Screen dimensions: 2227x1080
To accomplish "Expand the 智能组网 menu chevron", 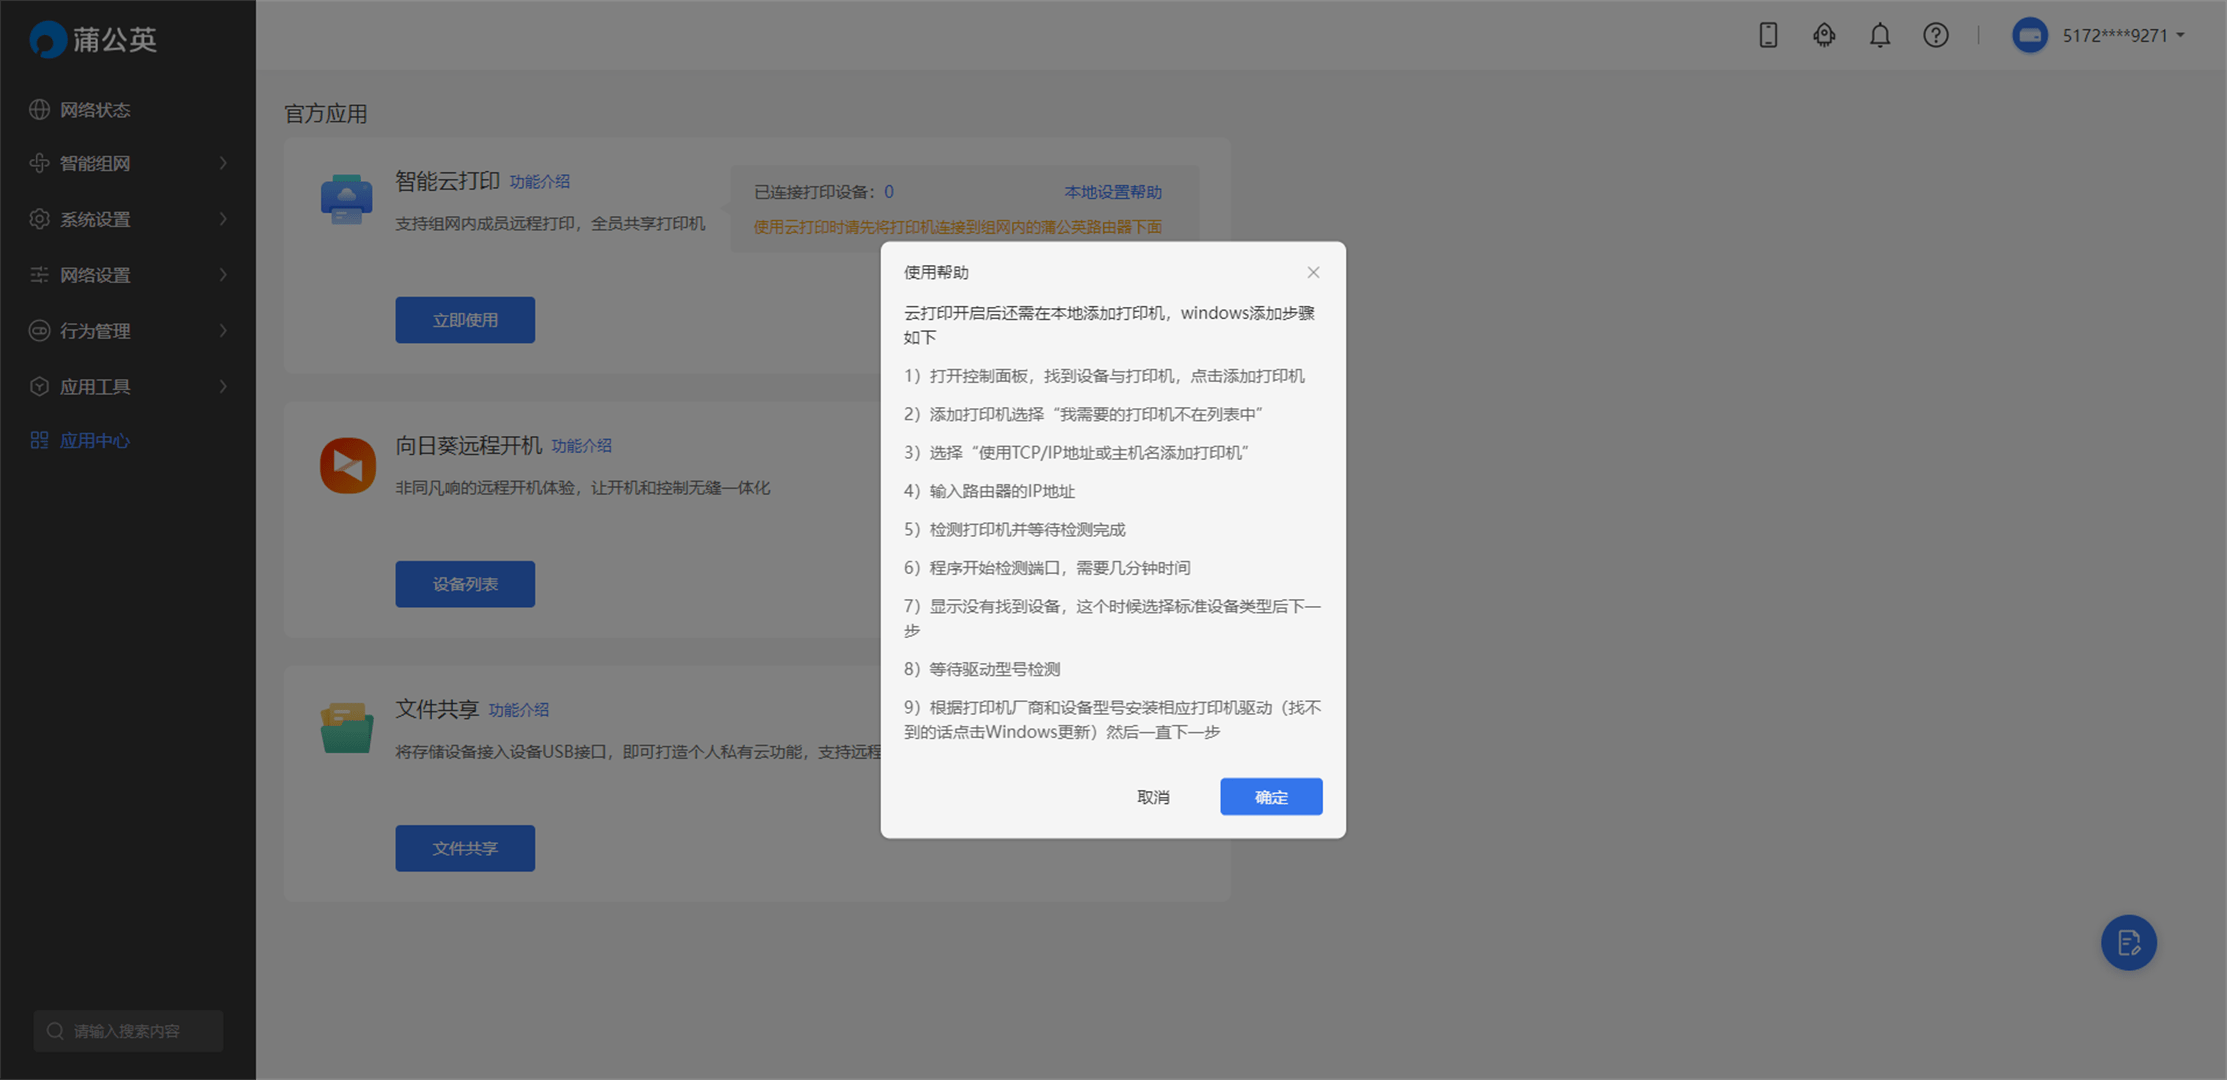I will point(223,163).
